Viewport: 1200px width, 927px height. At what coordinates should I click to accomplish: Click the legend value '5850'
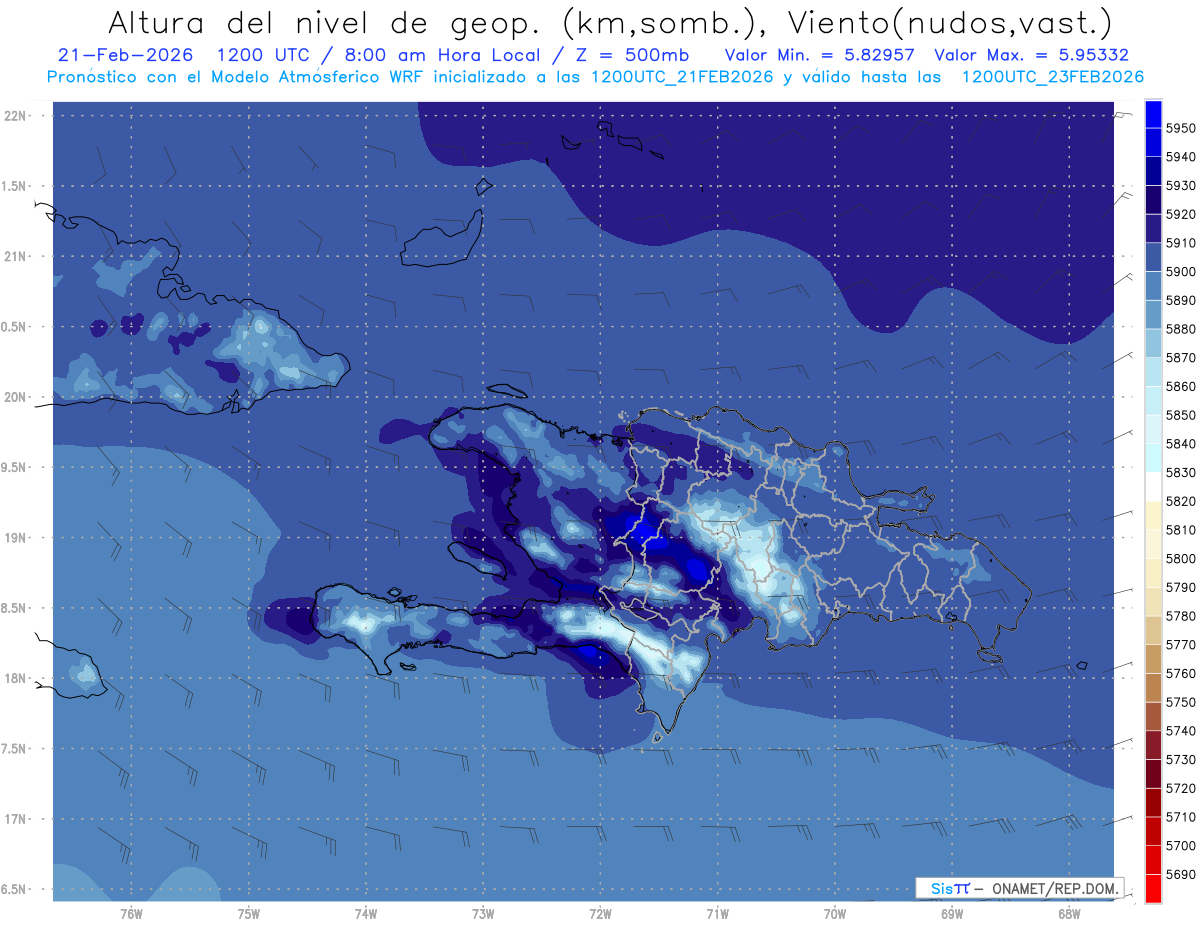click(1181, 415)
